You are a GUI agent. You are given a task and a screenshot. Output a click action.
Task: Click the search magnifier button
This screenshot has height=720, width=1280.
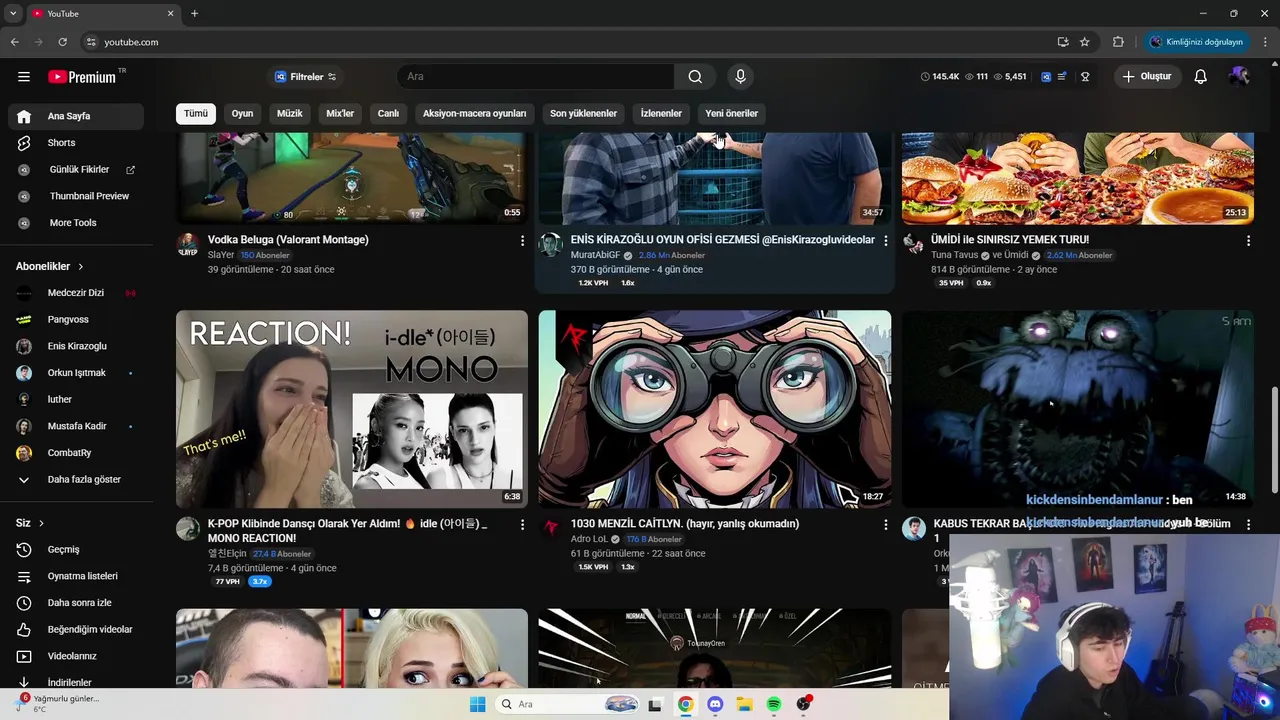click(695, 77)
